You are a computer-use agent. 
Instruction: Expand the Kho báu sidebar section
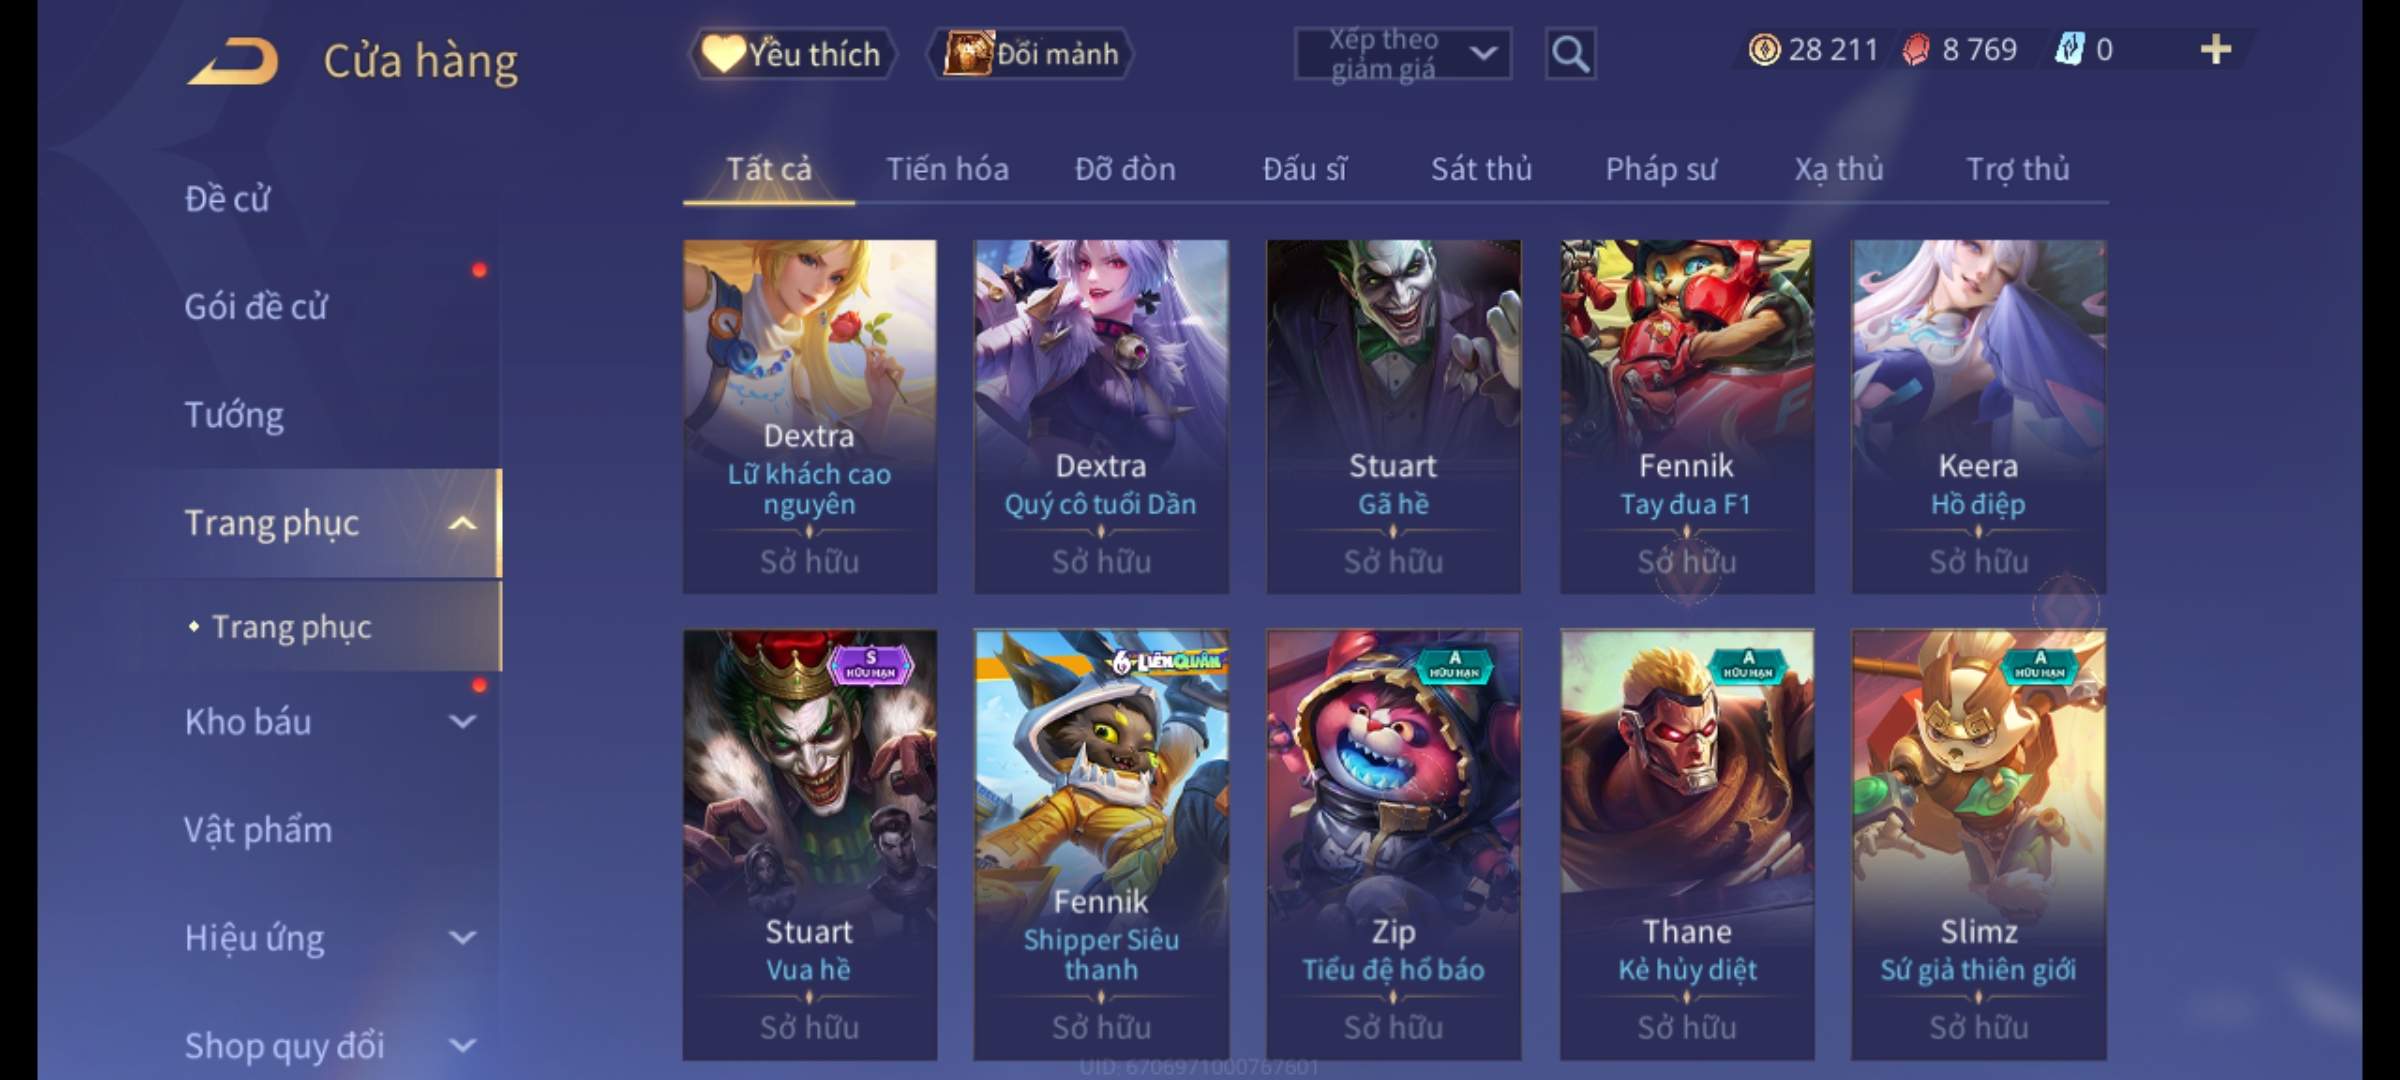462,721
